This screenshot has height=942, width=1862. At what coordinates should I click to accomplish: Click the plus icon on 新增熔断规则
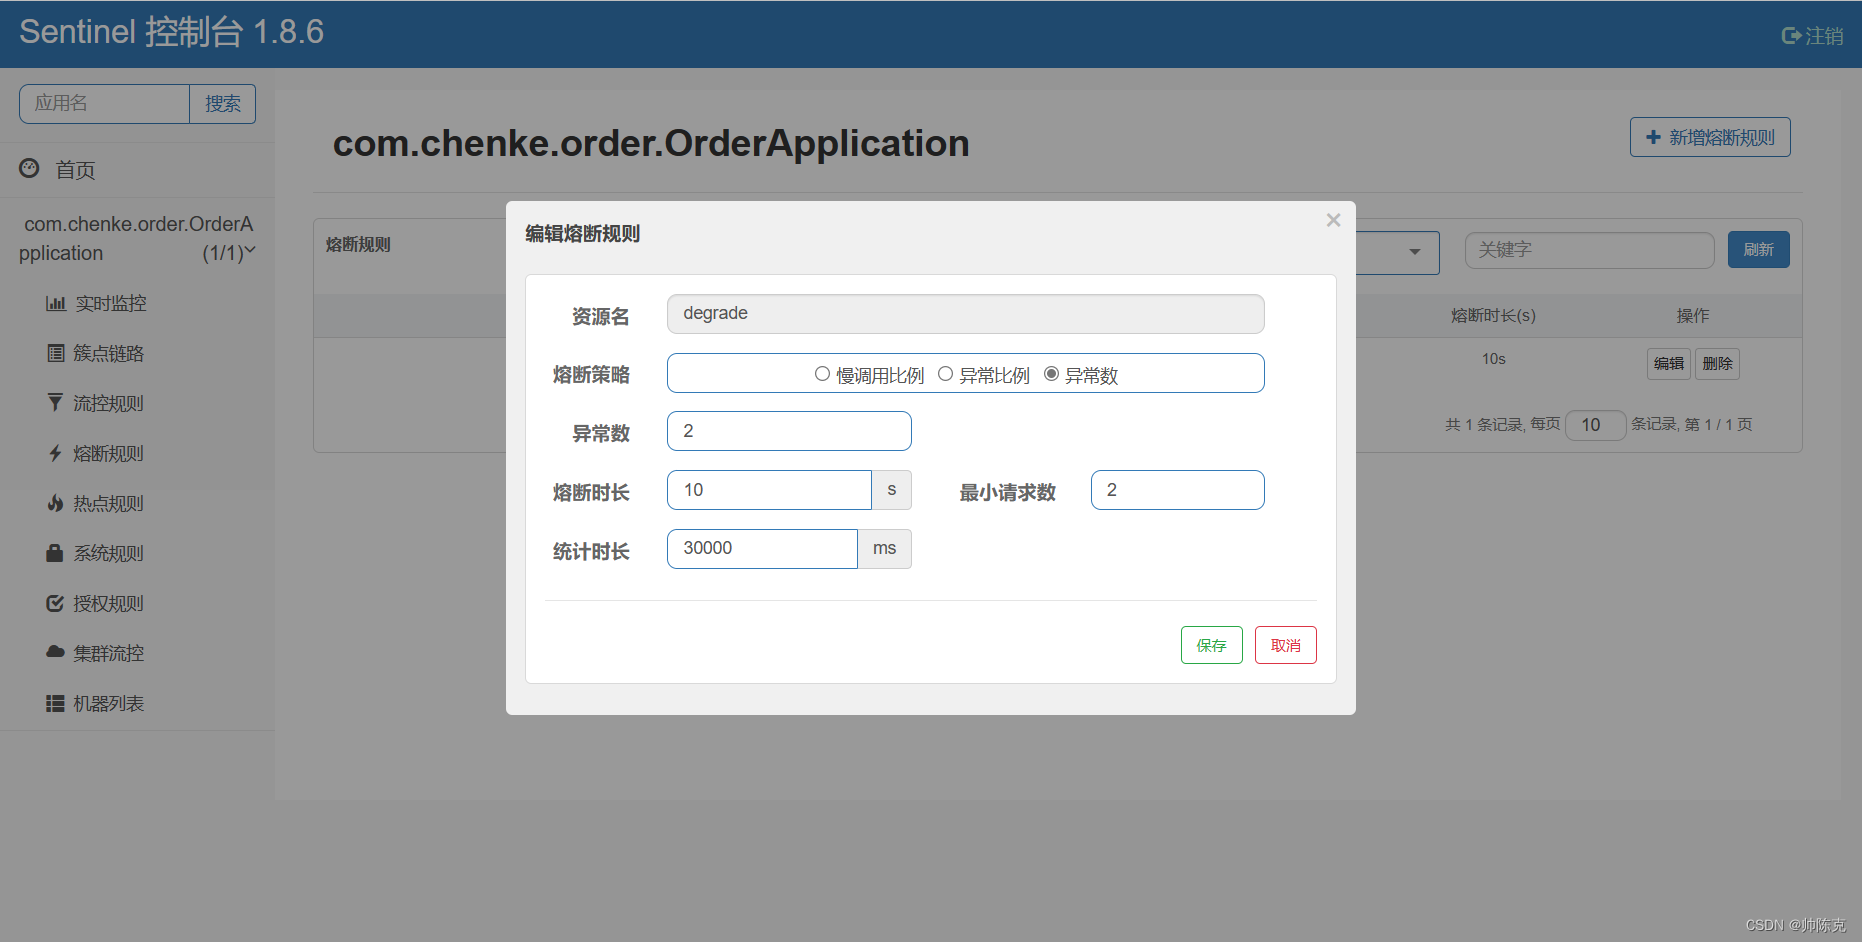(1653, 137)
